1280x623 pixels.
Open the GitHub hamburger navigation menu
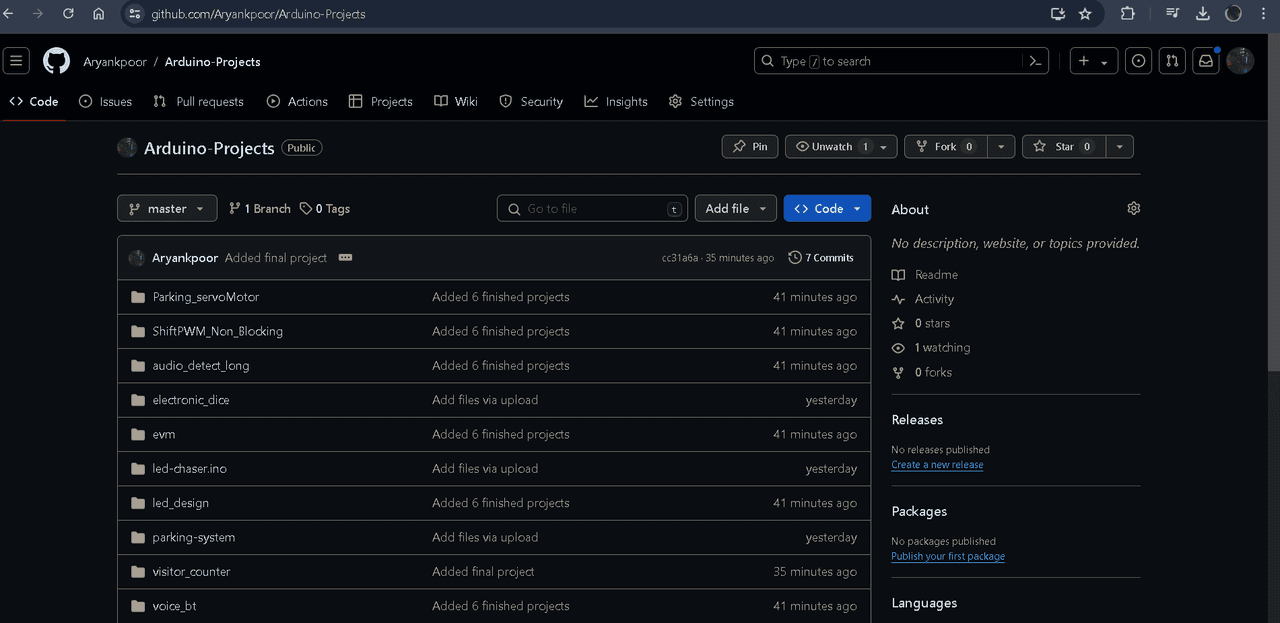tap(17, 61)
